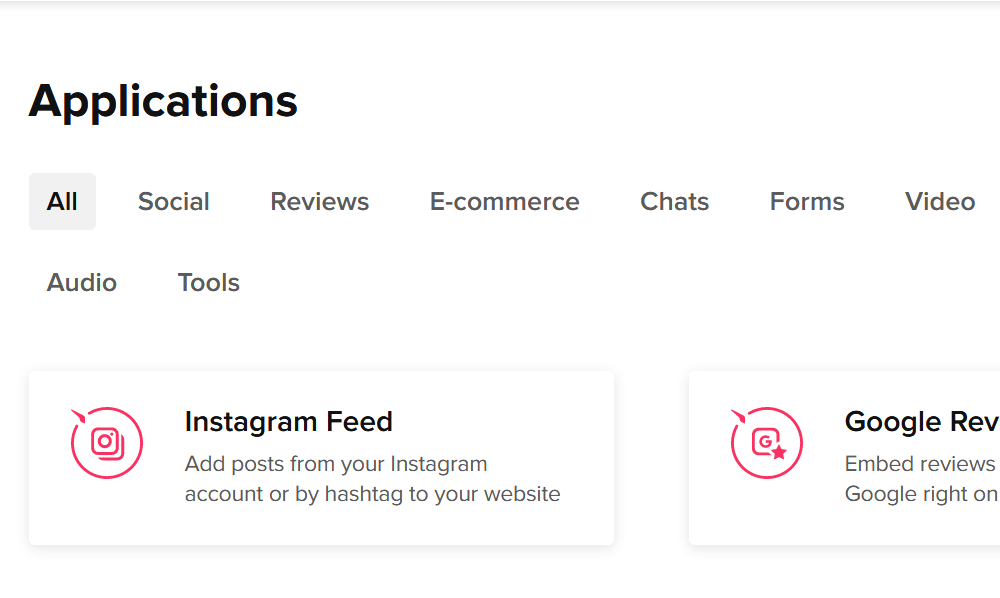
Task: Select the All category tab
Action: pos(62,202)
